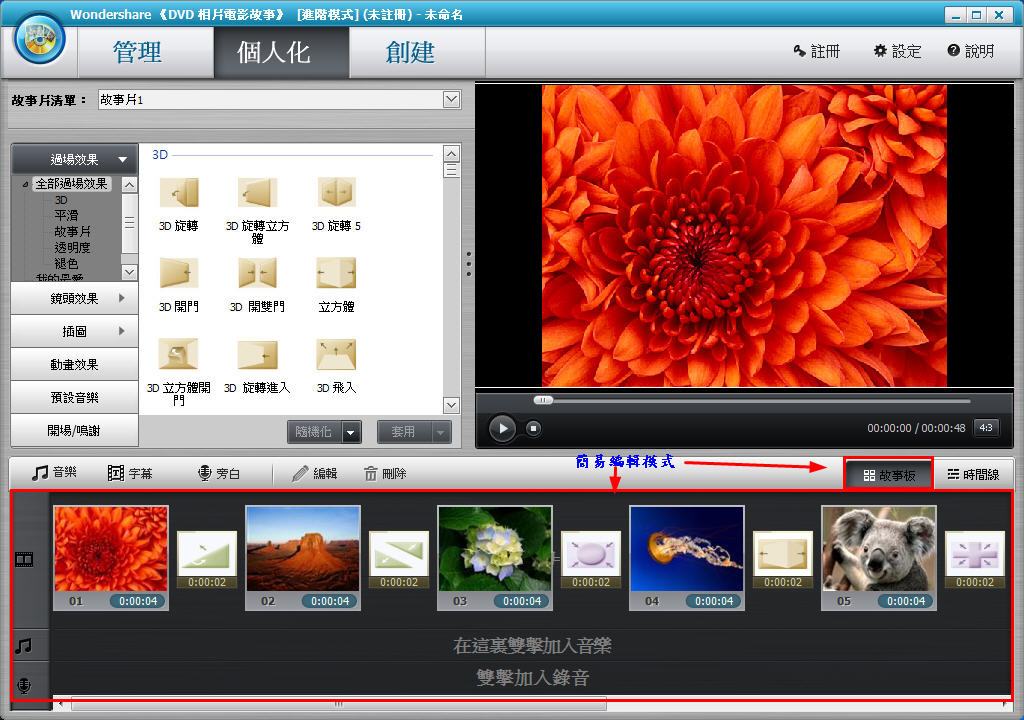1024x720 pixels.
Task: Switch to 故事板 storyboard view
Action: click(888, 475)
